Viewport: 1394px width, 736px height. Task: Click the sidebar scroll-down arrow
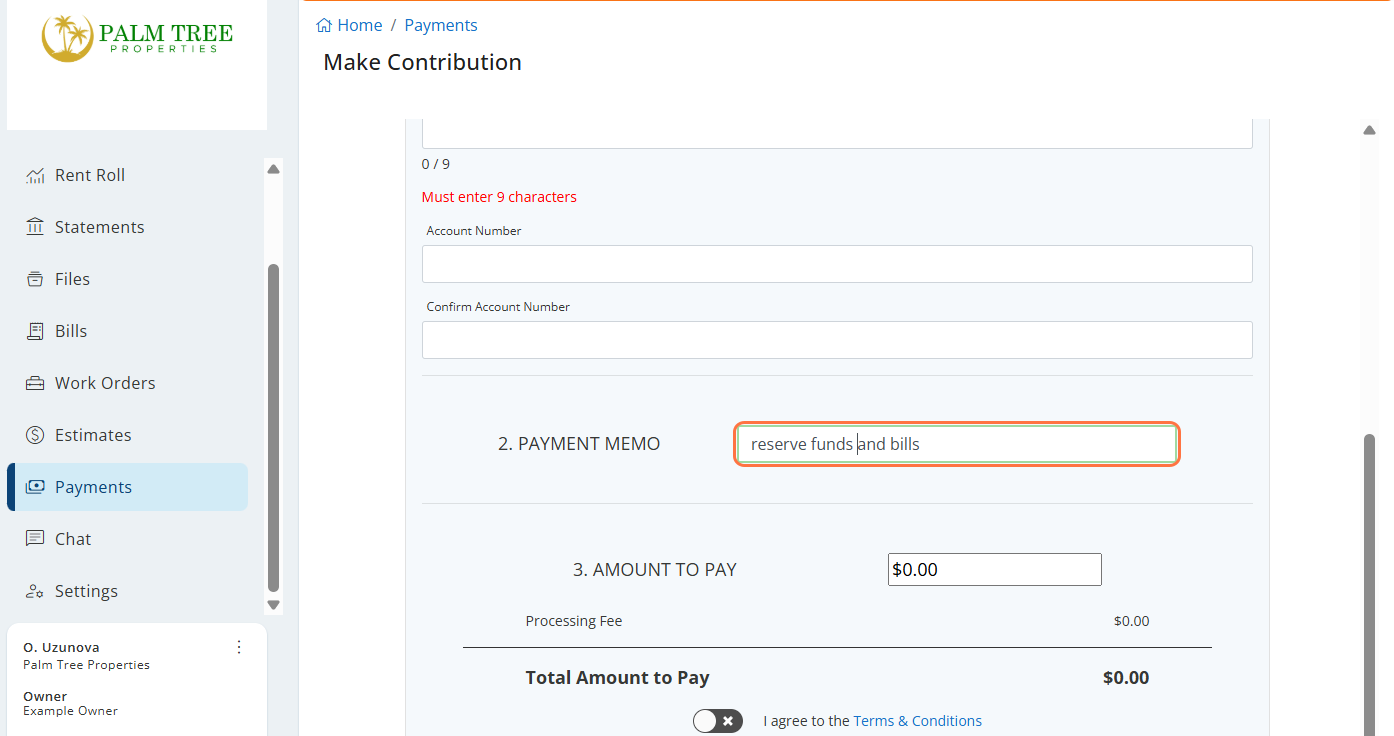tap(273, 605)
